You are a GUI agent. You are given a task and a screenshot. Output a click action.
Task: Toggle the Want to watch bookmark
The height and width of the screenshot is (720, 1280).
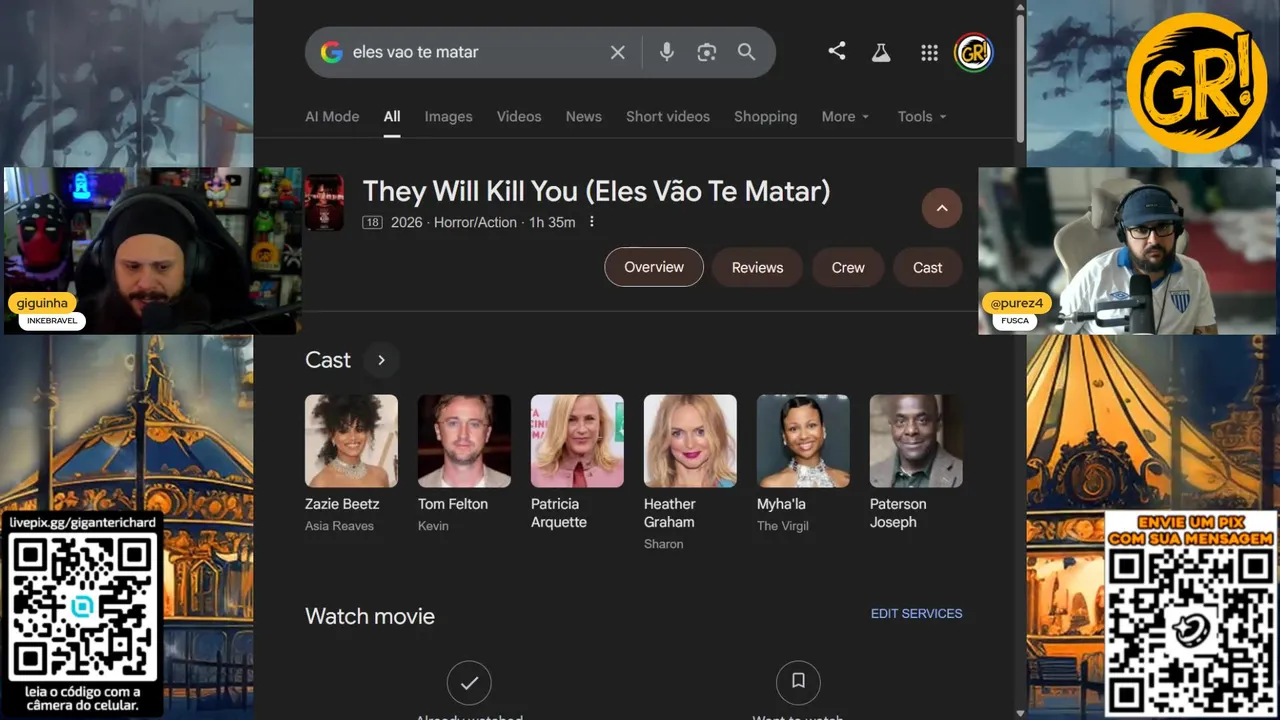[798, 682]
